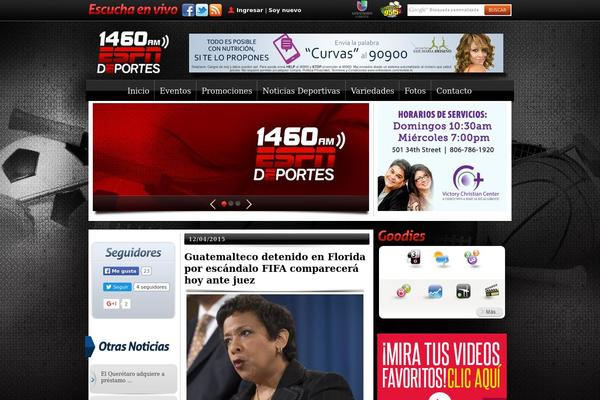Open the Facebook icon in the top bar
The height and width of the screenshot is (400, 600).
[188, 10]
